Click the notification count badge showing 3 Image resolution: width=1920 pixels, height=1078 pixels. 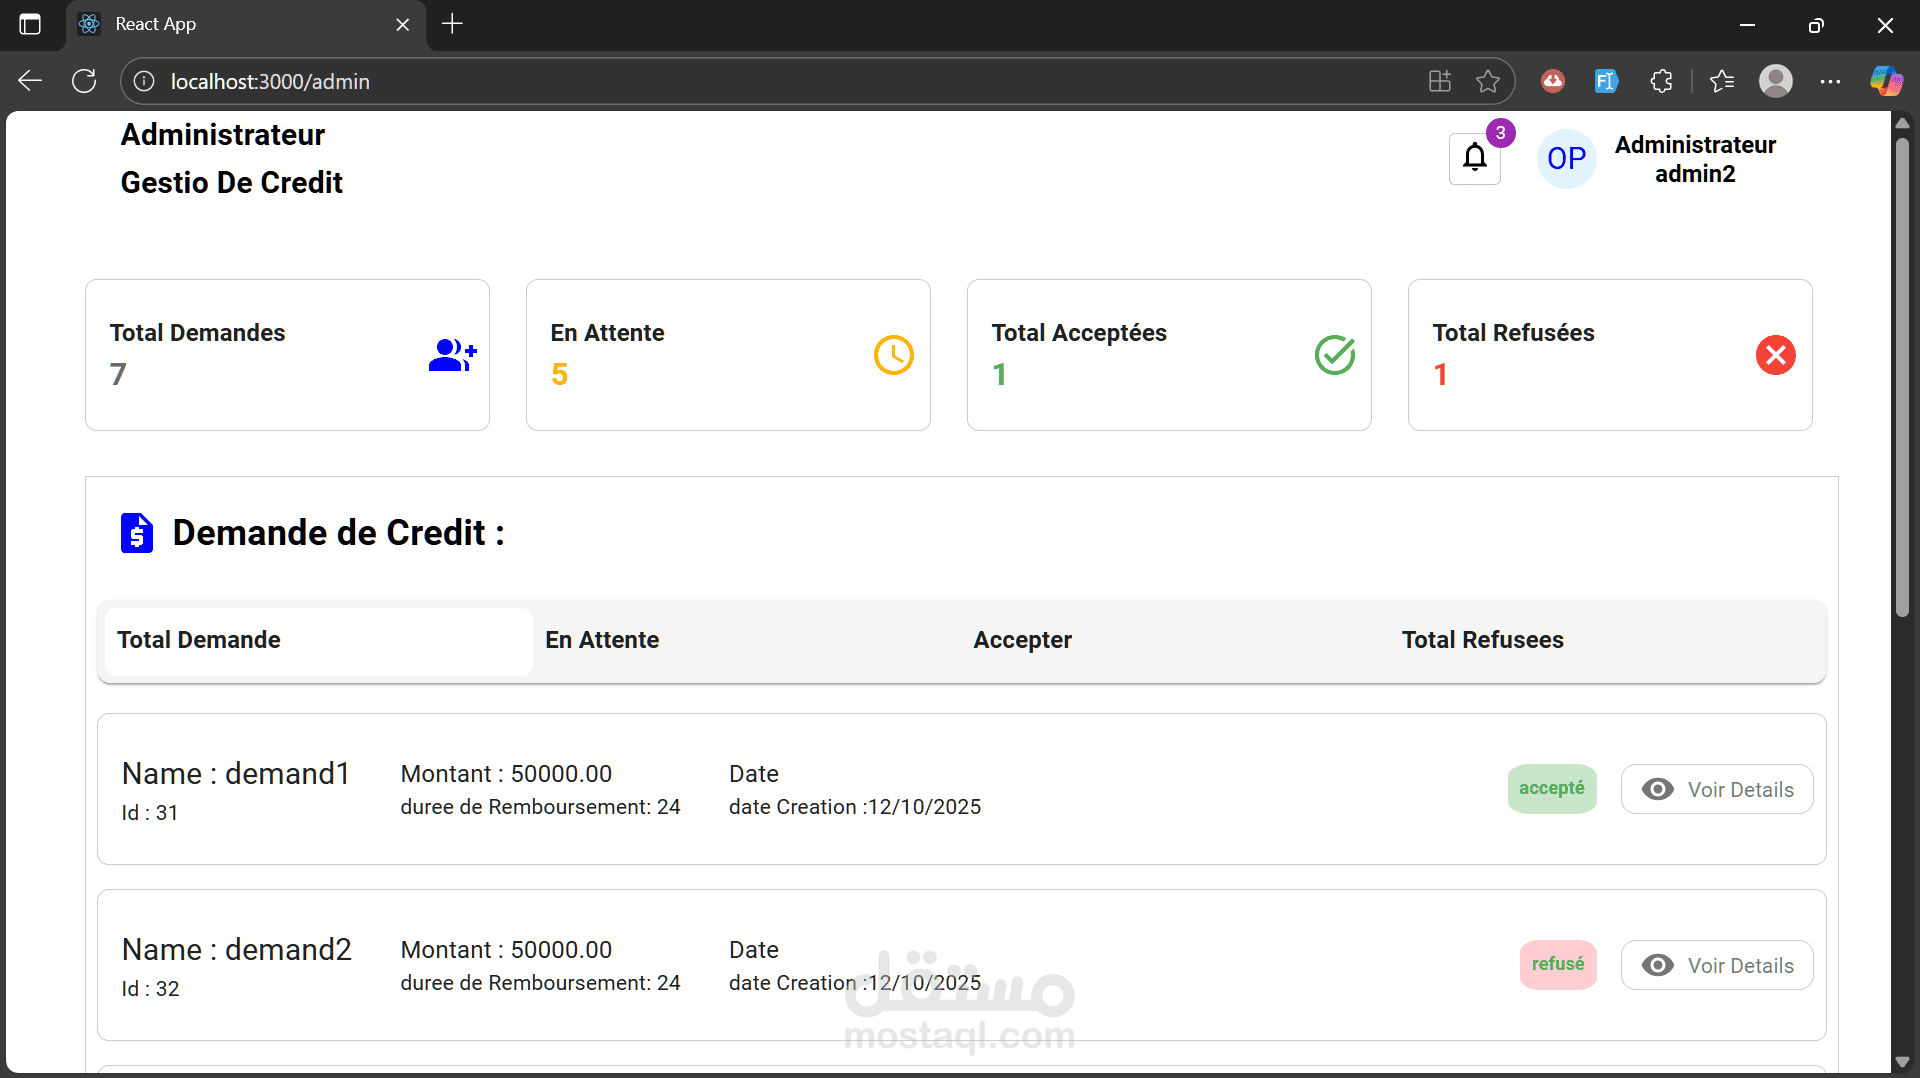(x=1500, y=133)
